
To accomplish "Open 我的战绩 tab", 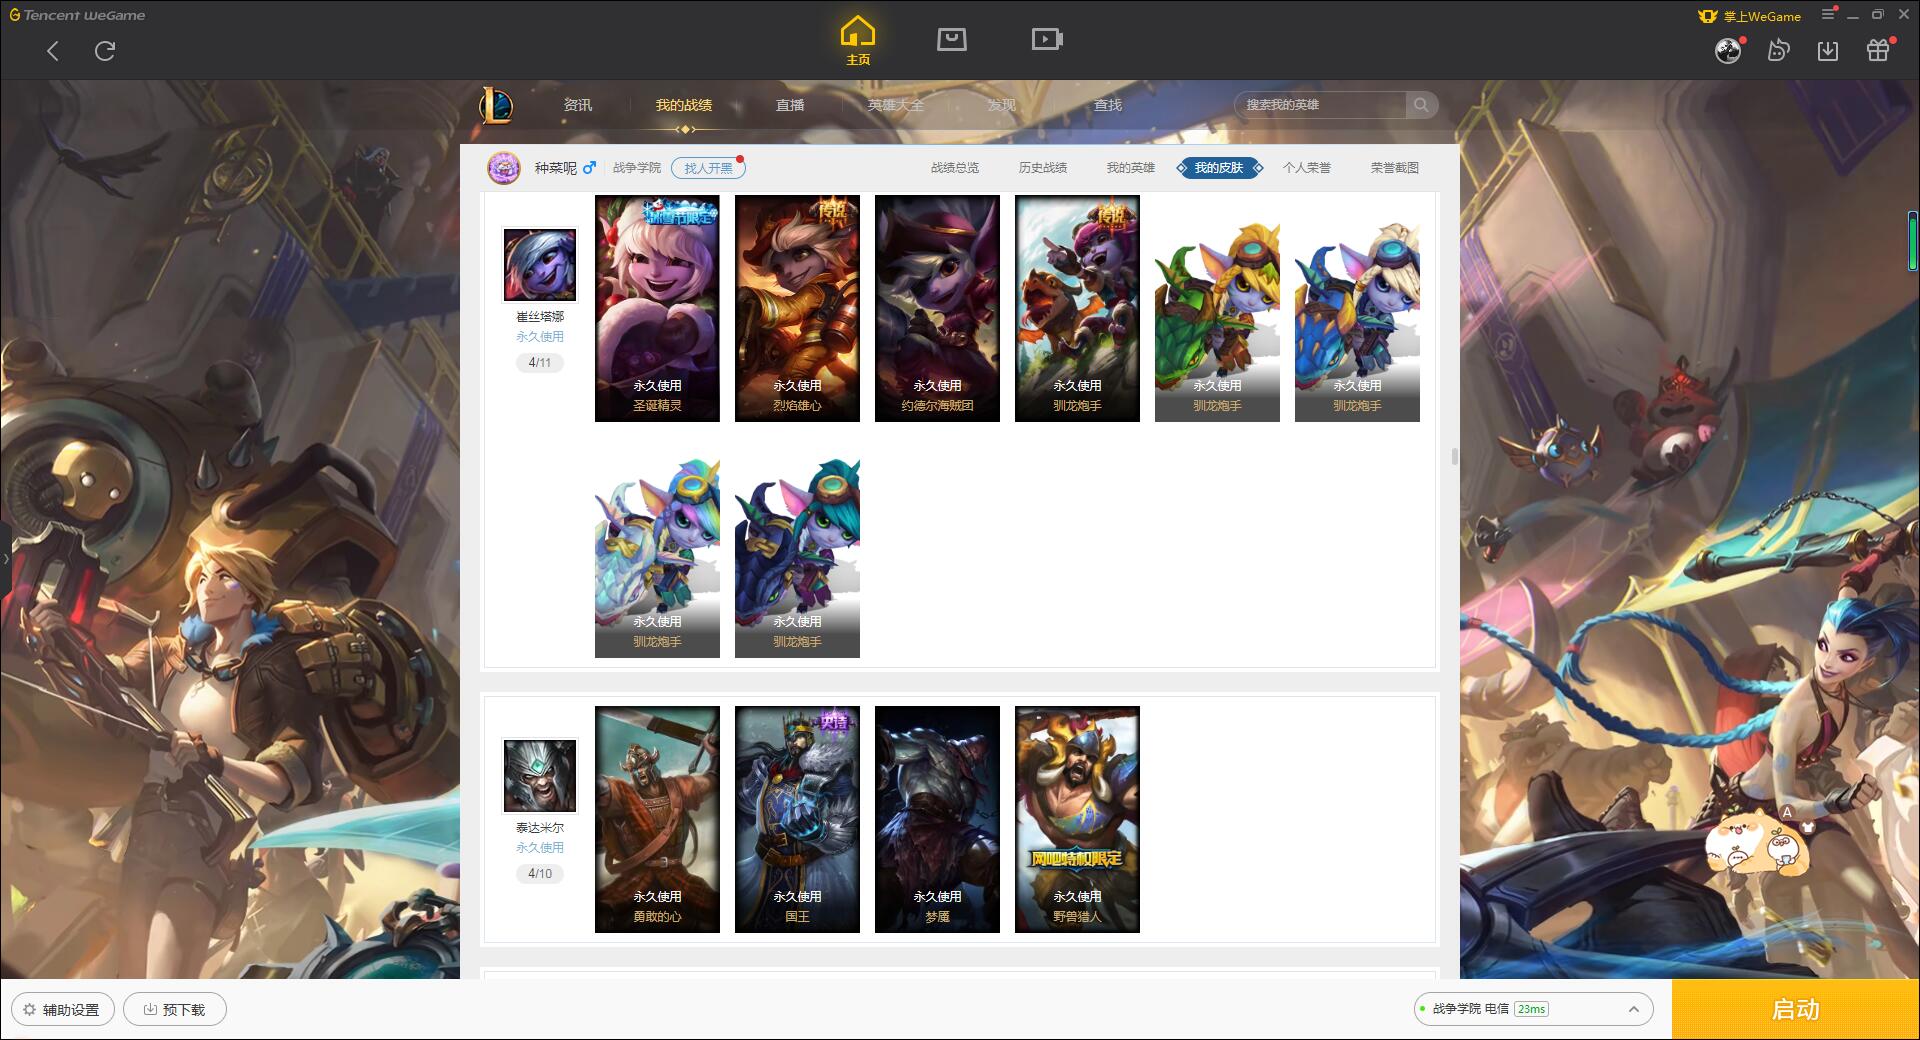I will (x=684, y=105).
